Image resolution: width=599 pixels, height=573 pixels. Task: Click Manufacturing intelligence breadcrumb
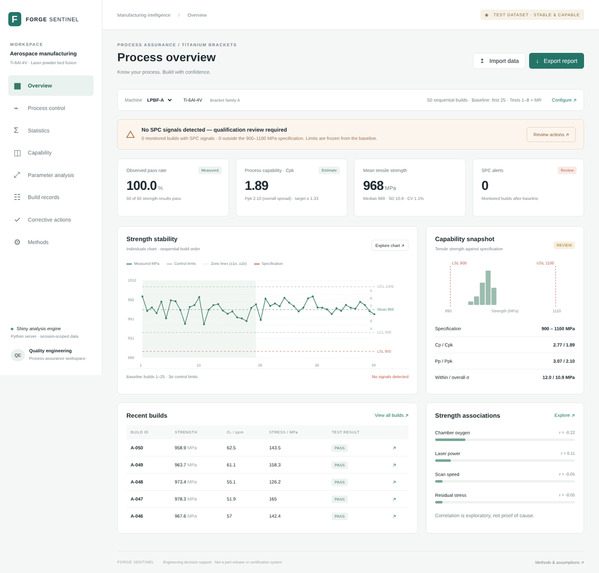(x=144, y=15)
